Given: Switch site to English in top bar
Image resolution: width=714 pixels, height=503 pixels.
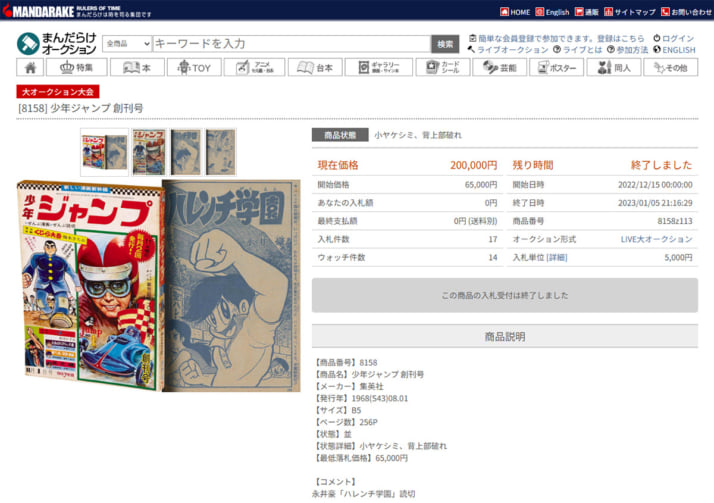Looking at the screenshot, I should (552, 12).
